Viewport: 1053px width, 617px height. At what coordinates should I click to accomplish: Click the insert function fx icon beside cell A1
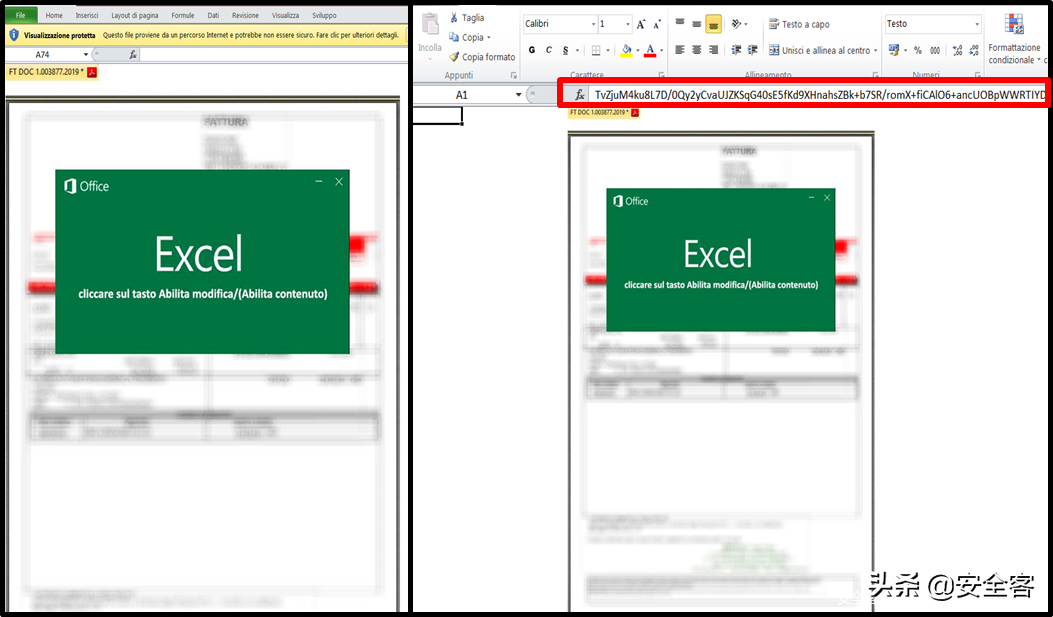(579, 94)
